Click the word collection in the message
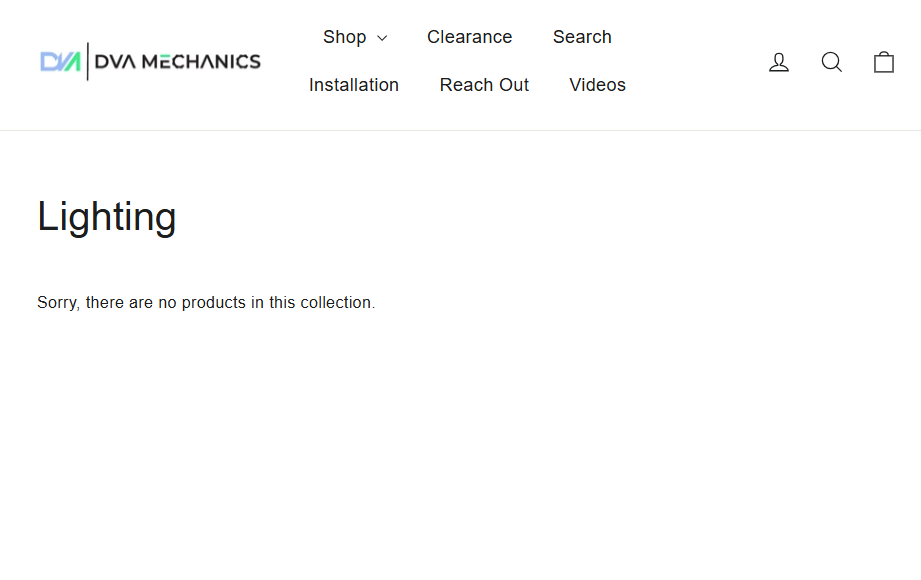921x580 pixels. [x=336, y=303]
